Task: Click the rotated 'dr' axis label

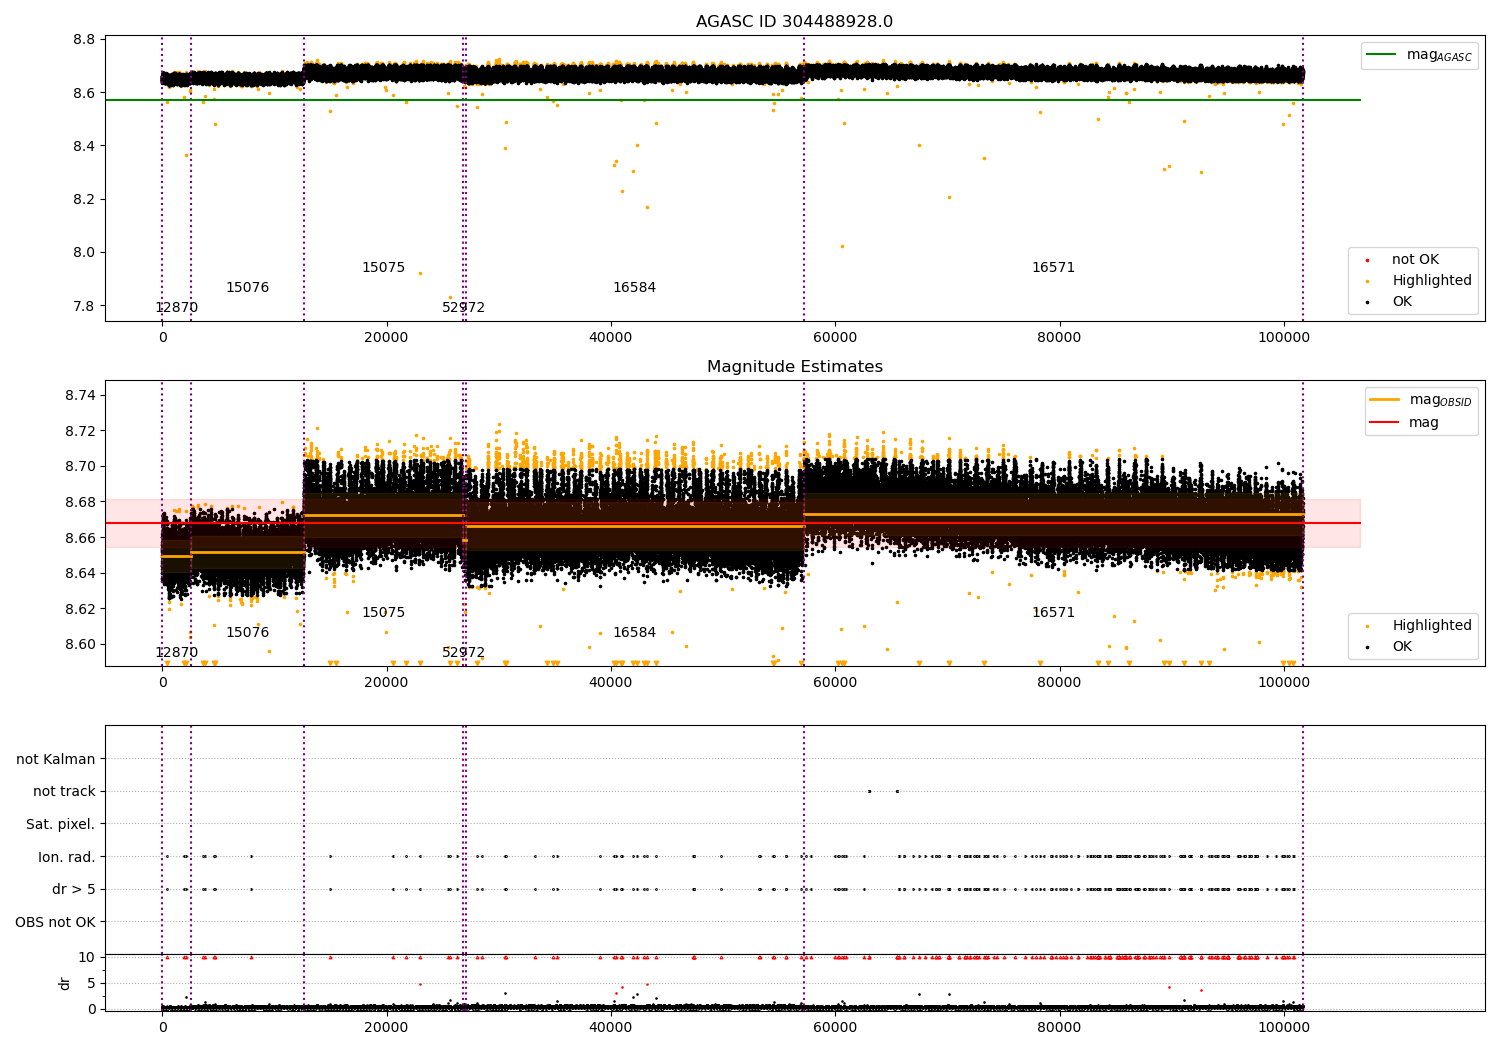Action: coord(65,983)
